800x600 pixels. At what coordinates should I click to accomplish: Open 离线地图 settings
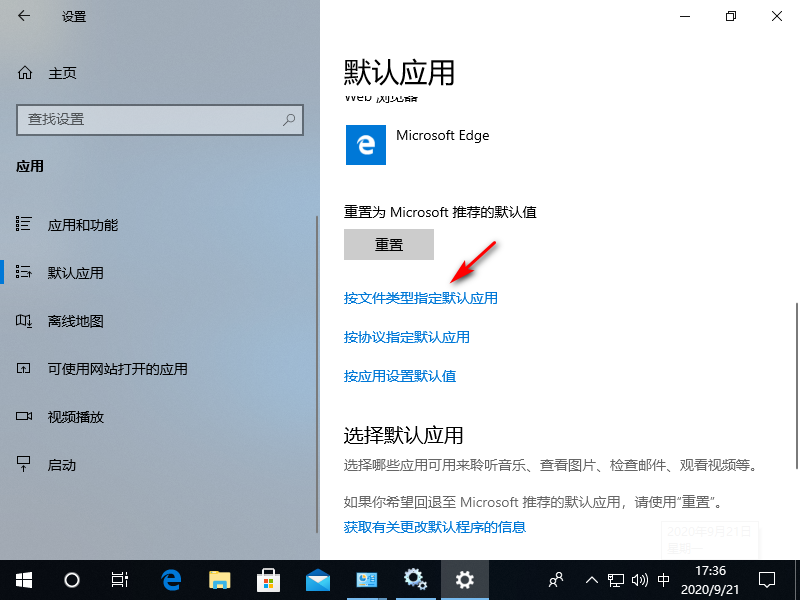pyautogui.click(x=75, y=321)
